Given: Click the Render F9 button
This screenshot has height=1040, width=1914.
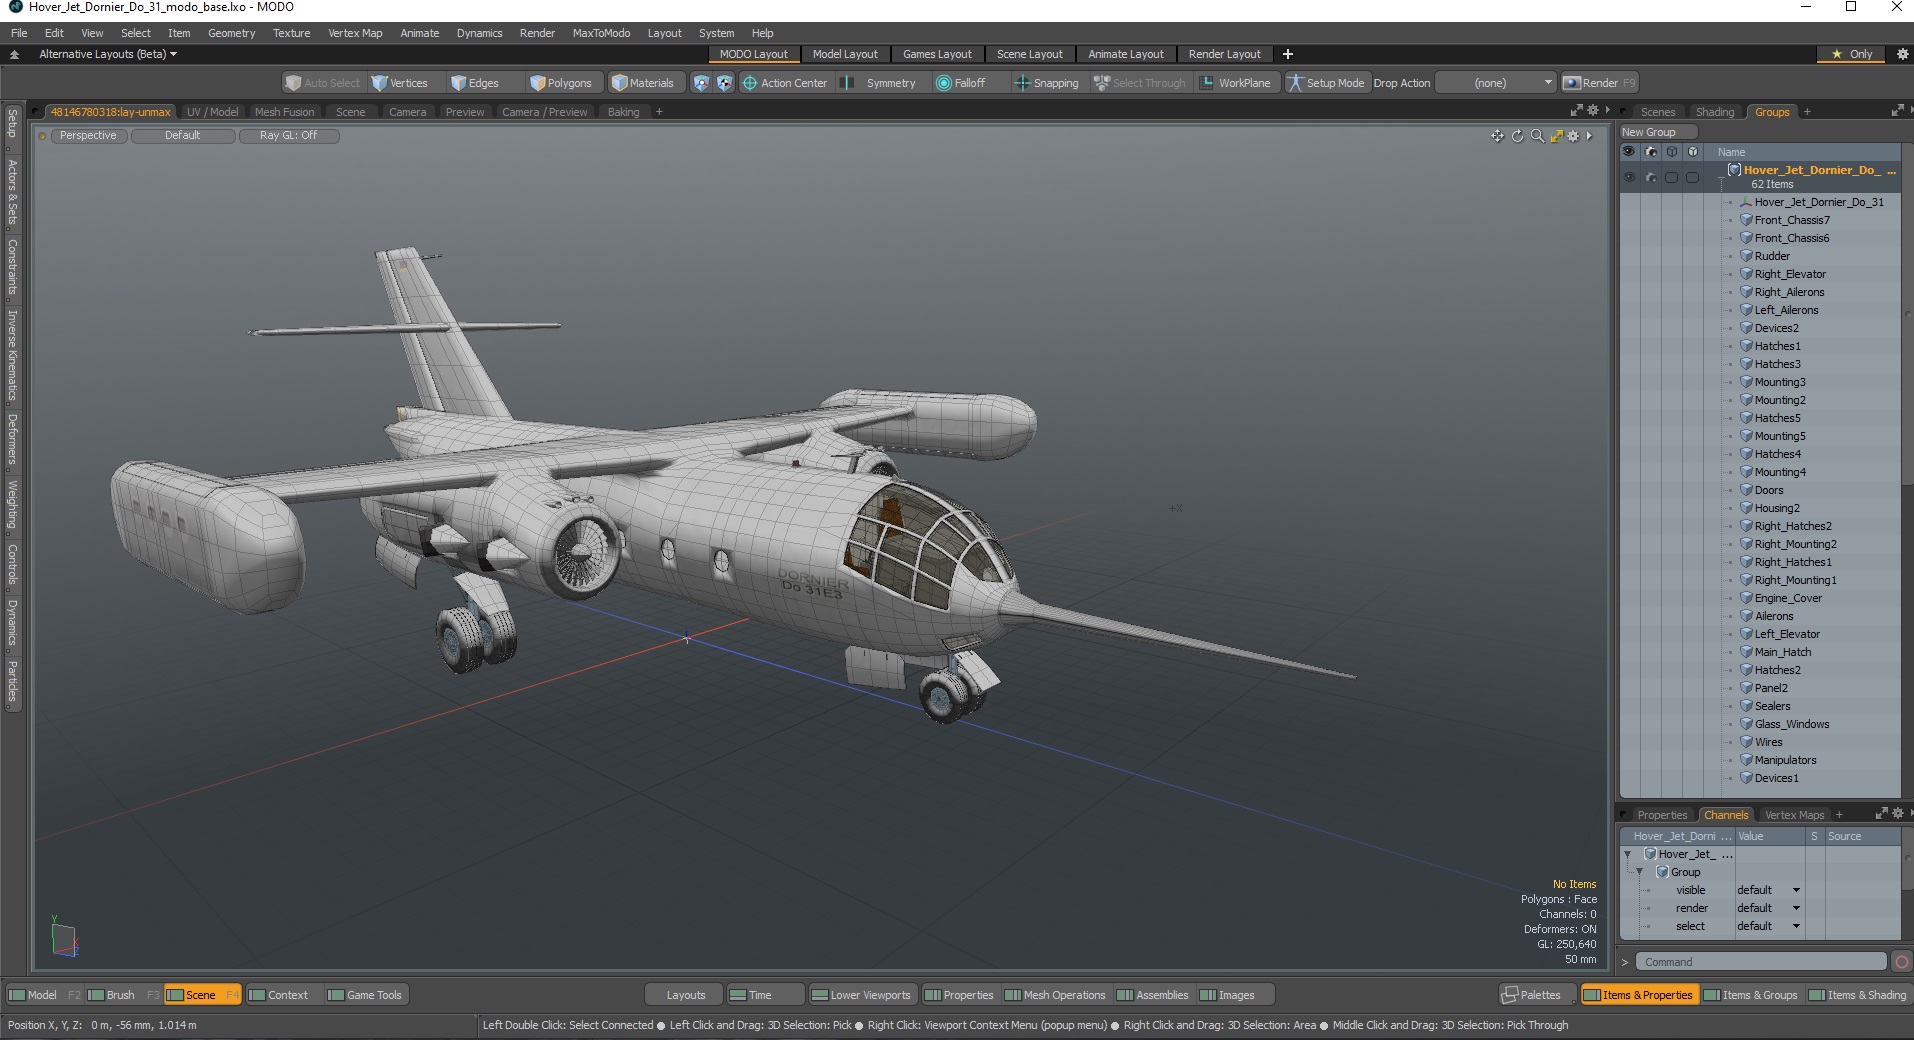Looking at the screenshot, I should (x=1600, y=83).
